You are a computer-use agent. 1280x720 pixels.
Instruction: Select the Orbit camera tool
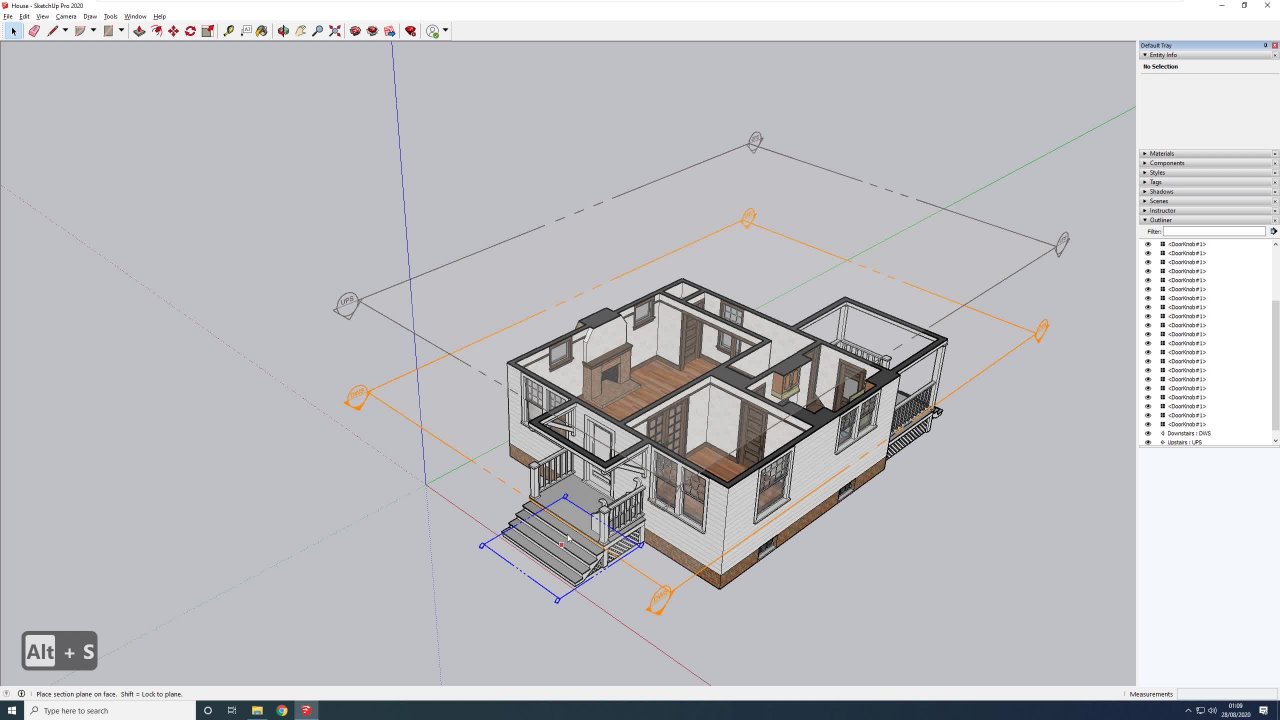tap(284, 31)
